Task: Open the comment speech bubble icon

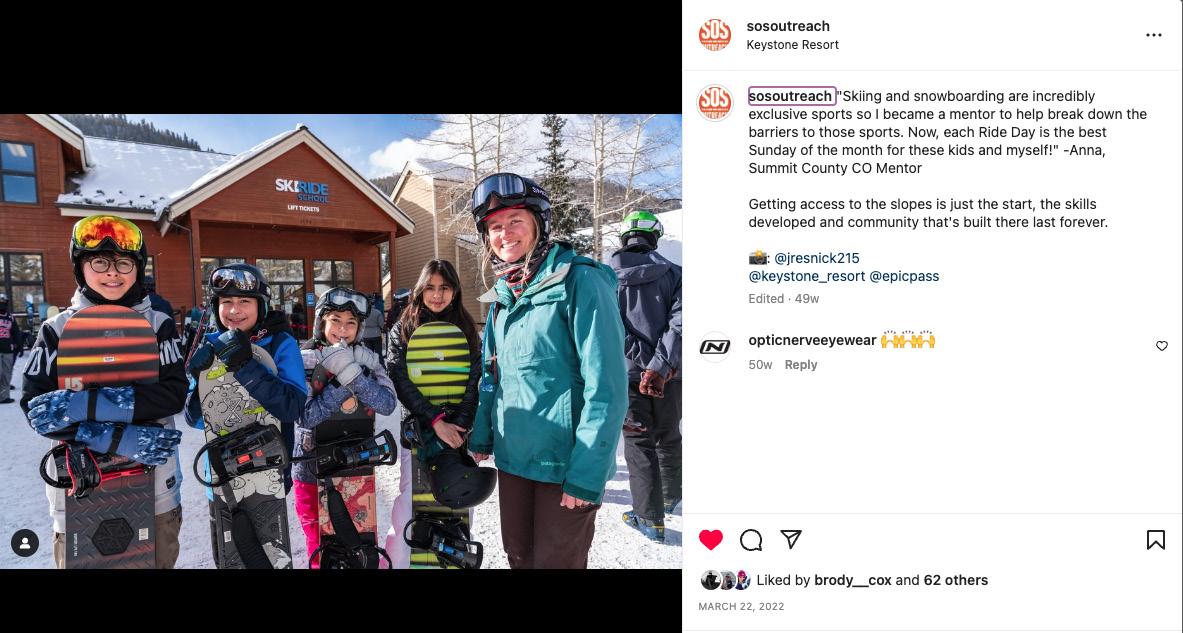Action: tap(751, 539)
